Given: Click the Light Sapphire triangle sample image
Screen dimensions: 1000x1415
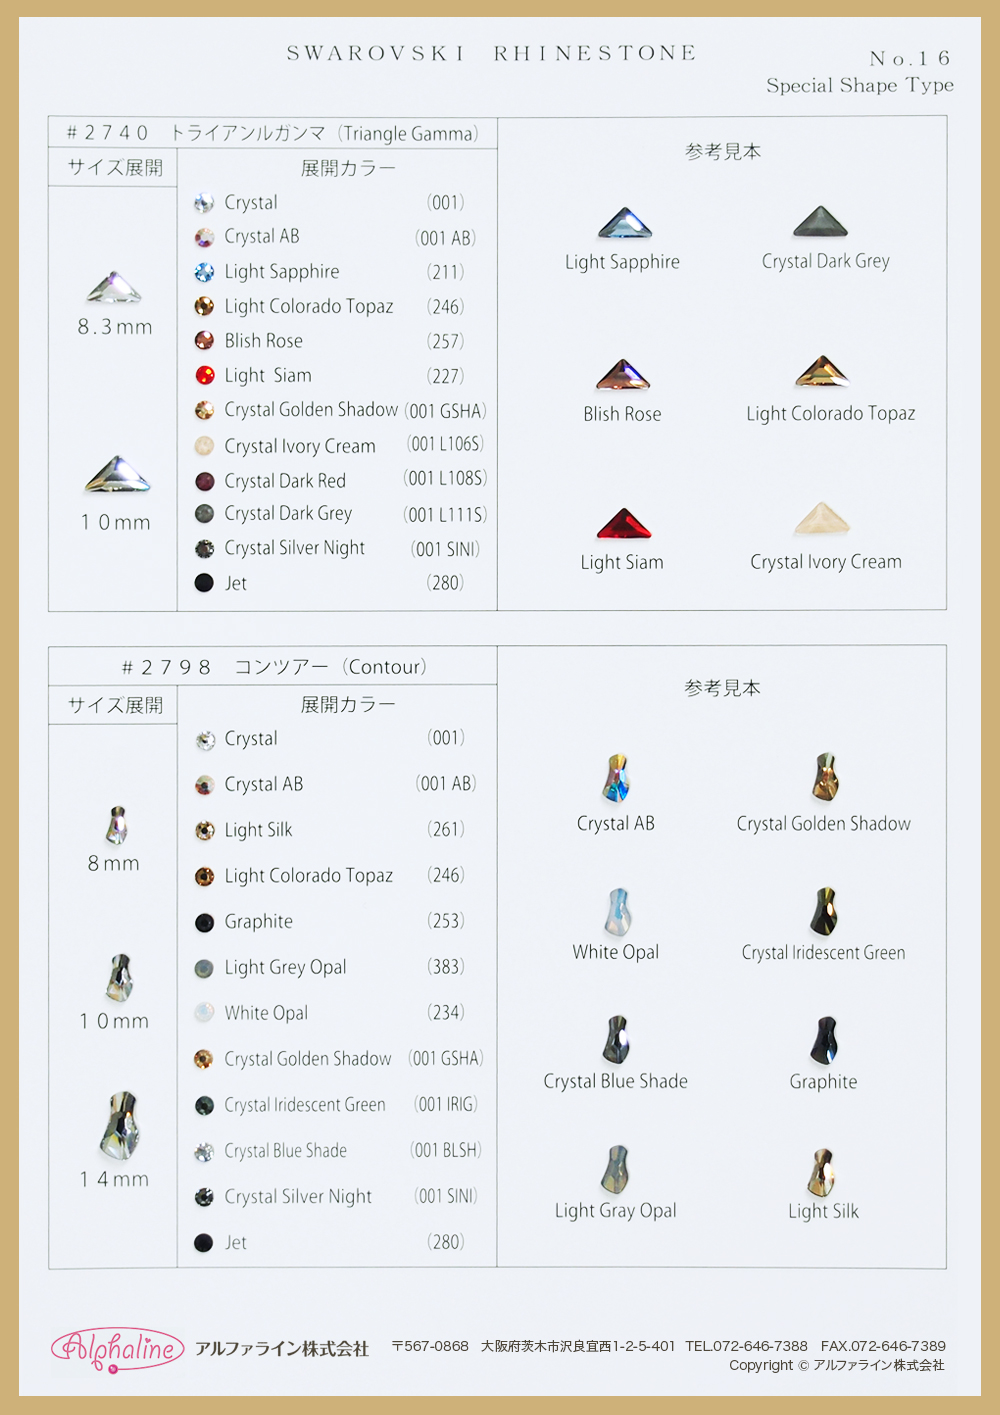Looking at the screenshot, I should tap(625, 223).
